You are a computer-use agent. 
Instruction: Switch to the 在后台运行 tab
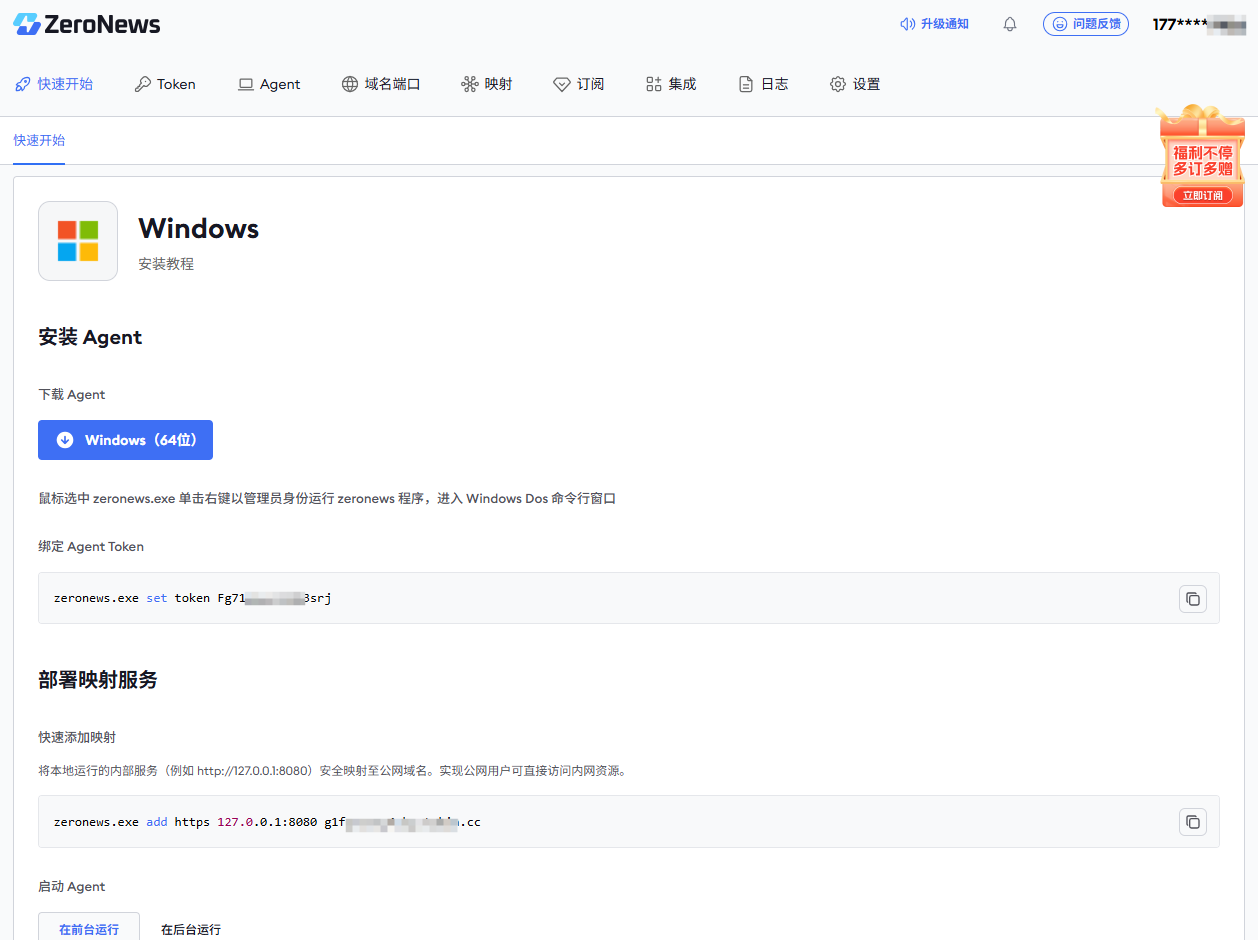point(191,929)
